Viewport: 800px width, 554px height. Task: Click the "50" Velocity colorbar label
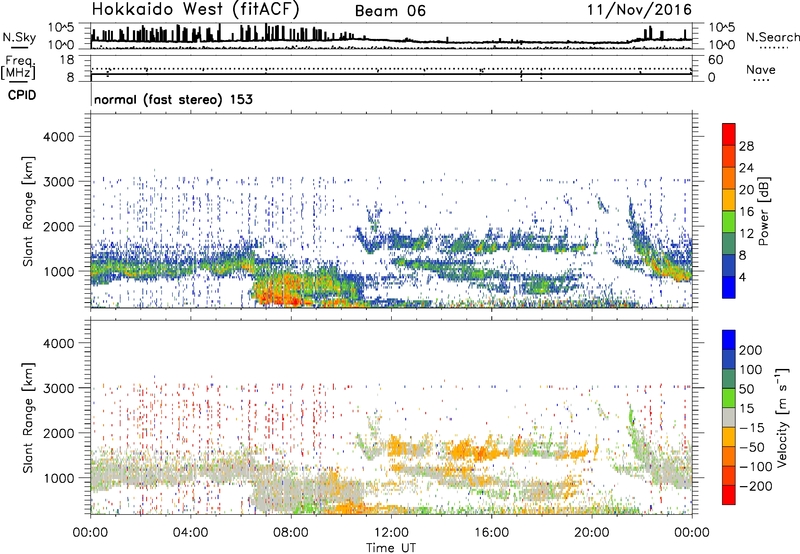point(746,389)
